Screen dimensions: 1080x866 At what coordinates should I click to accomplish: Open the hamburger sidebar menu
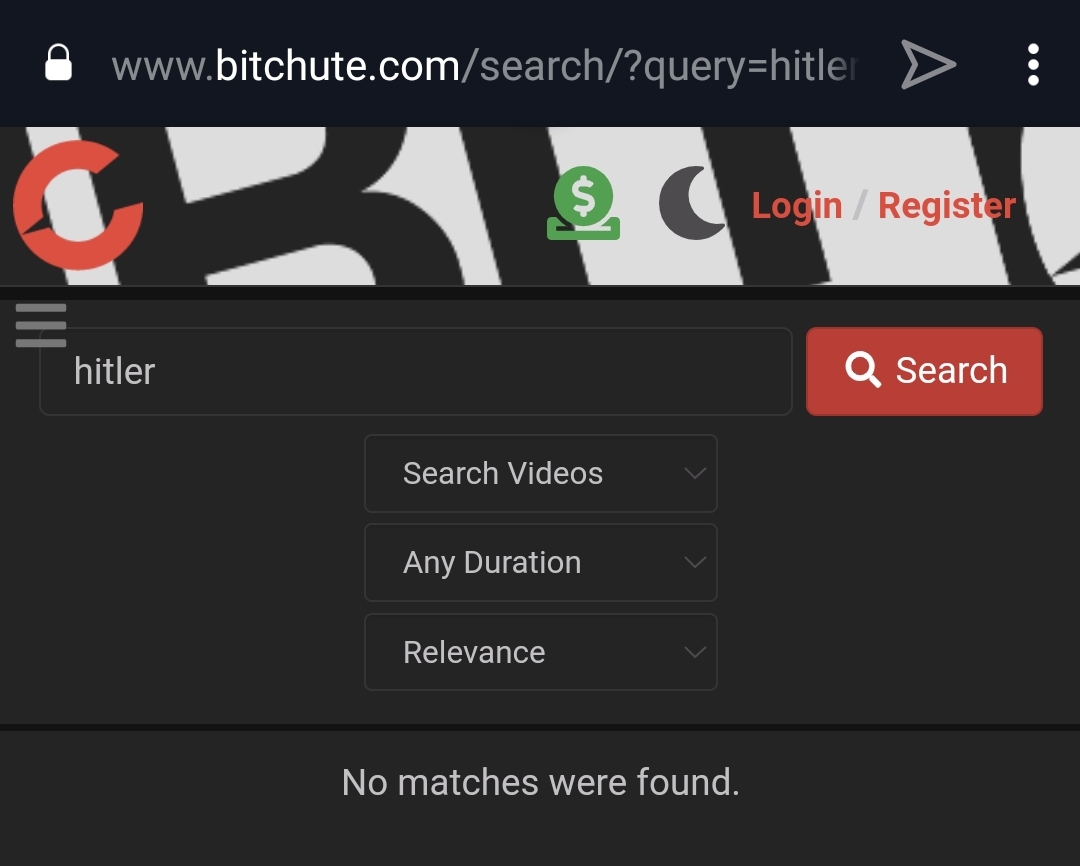click(41, 325)
